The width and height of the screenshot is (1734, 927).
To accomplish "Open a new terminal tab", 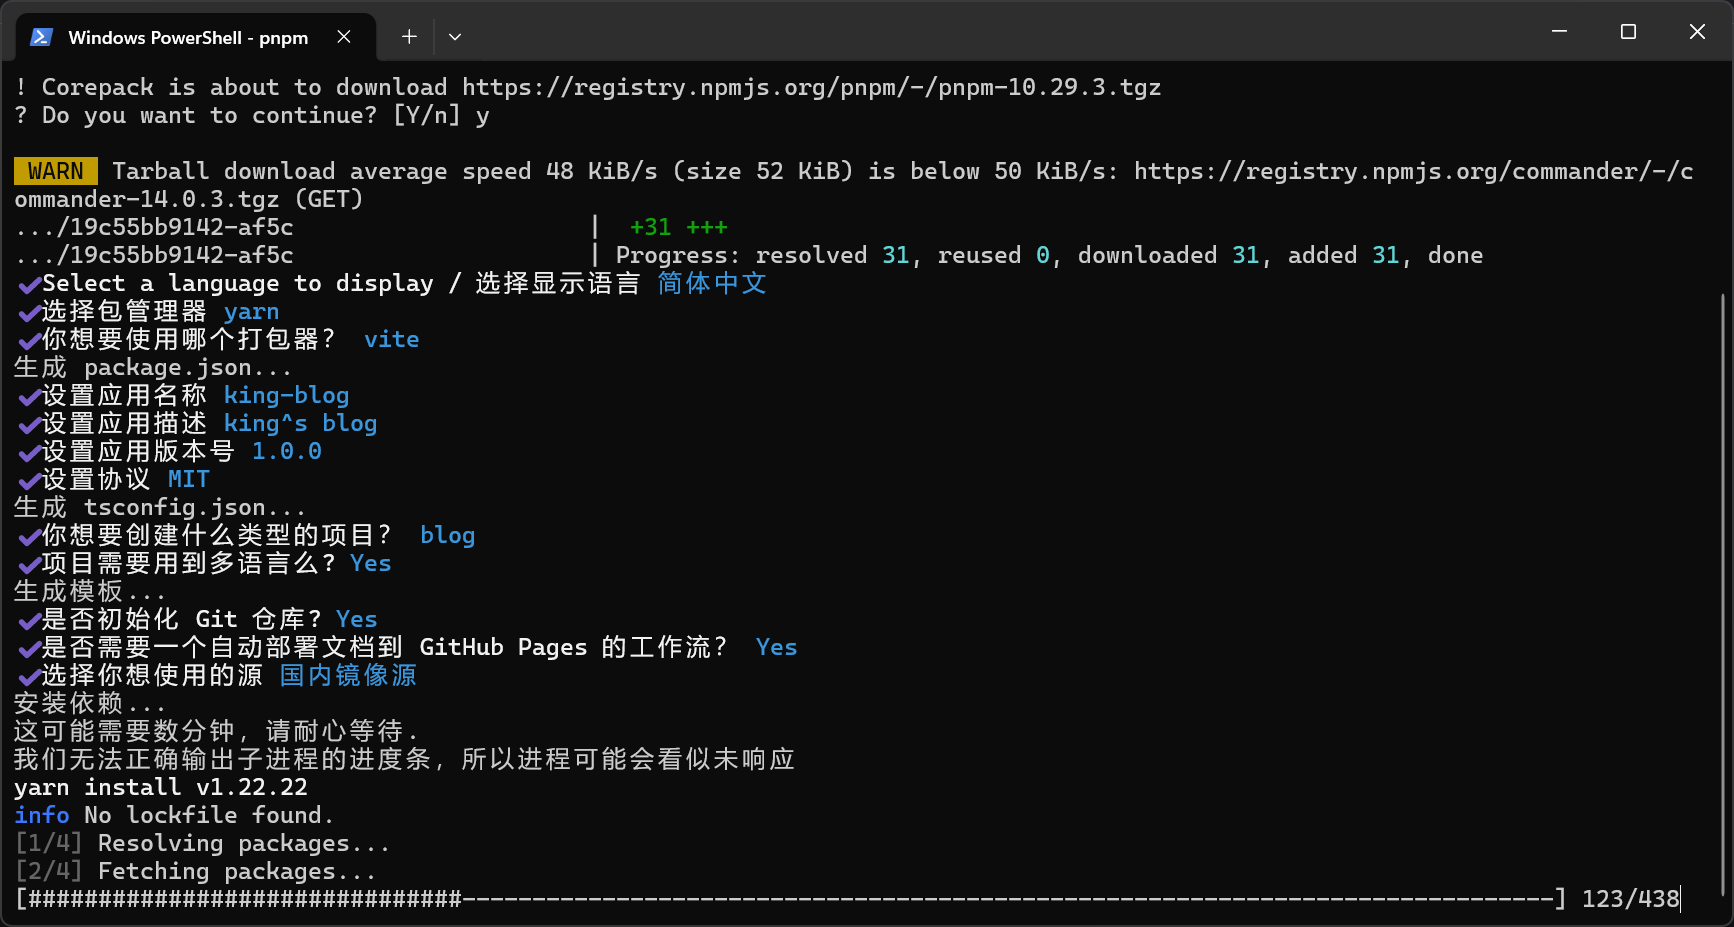I will click(x=409, y=37).
